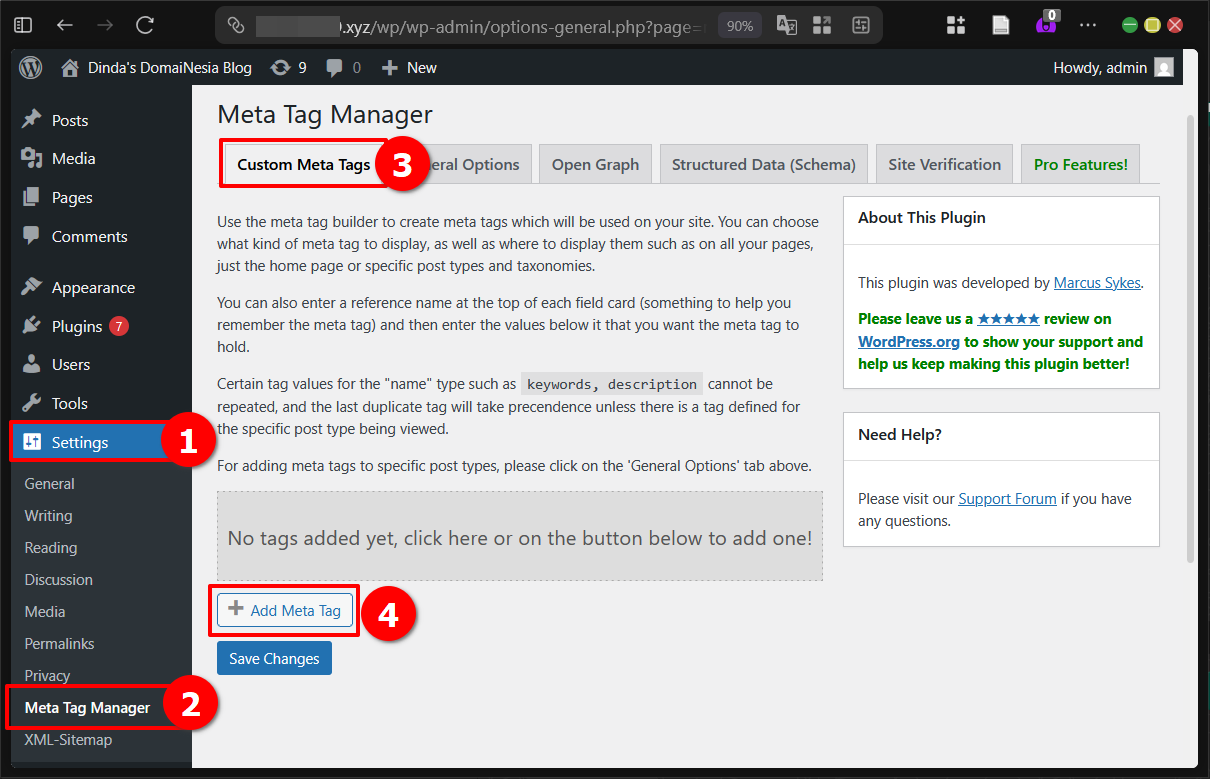The image size is (1210, 779).
Task: Click the Comments bubble in the admin bar
Action: pyautogui.click(x=333, y=67)
